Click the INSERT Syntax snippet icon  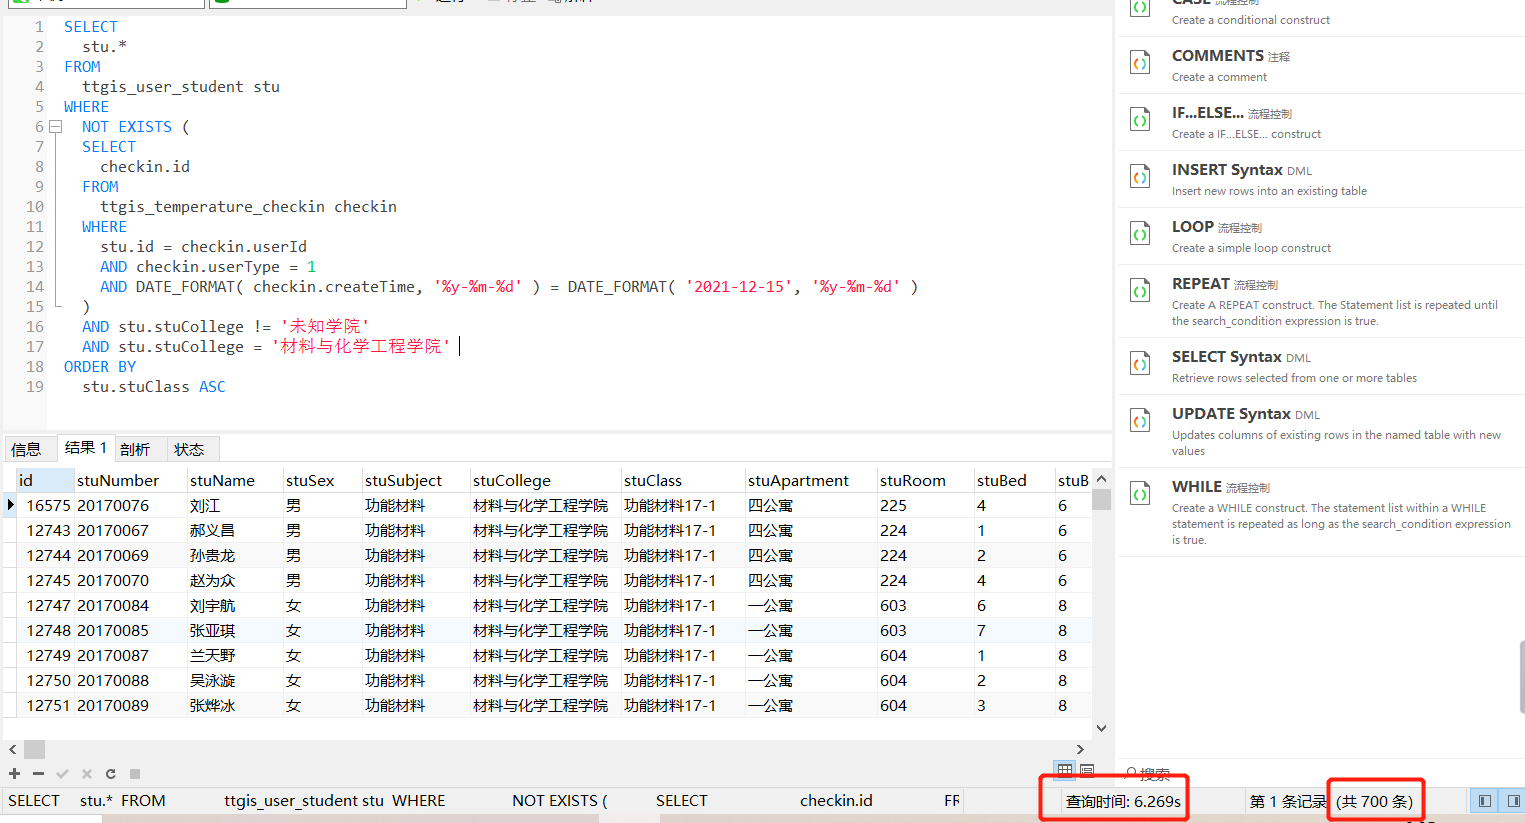pyautogui.click(x=1140, y=177)
